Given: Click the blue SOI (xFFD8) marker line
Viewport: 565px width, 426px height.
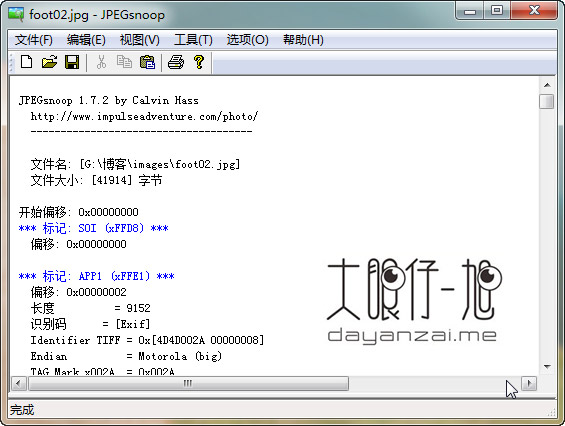Looking at the screenshot, I should pyautogui.click(x=93, y=228).
